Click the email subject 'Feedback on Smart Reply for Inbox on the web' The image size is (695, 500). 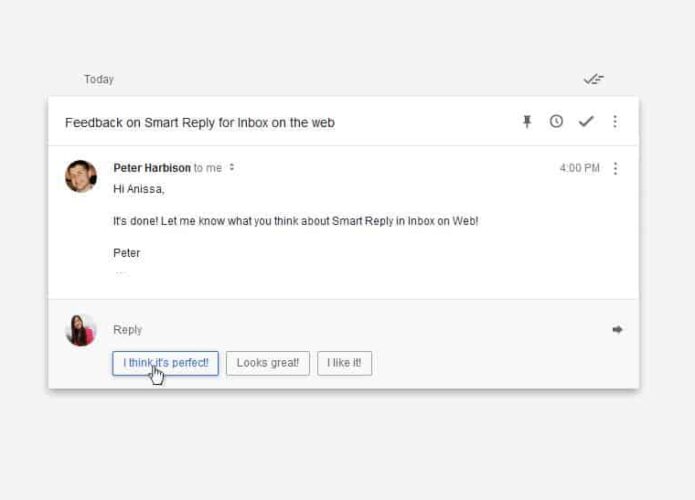(200, 123)
